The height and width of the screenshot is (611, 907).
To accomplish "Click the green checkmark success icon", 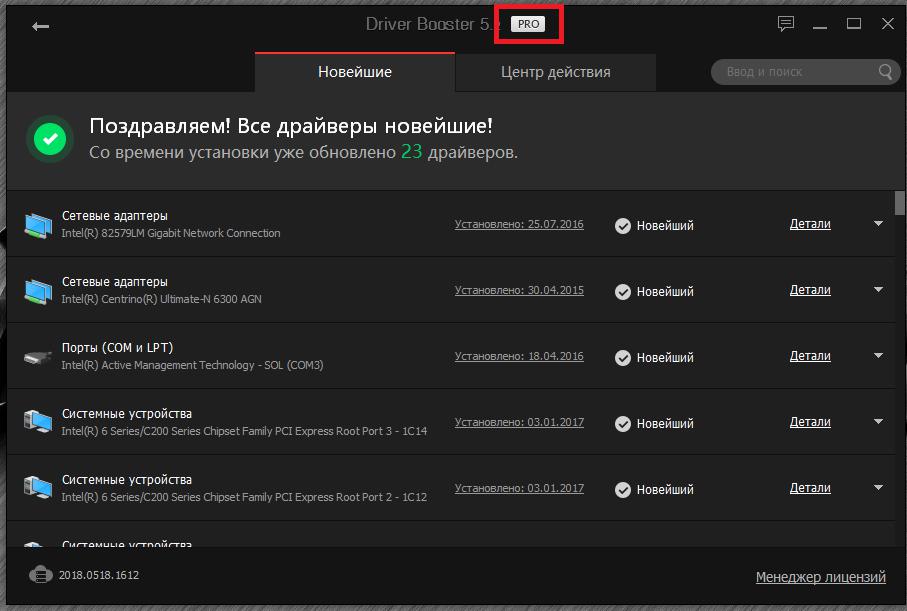I will pyautogui.click(x=50, y=139).
